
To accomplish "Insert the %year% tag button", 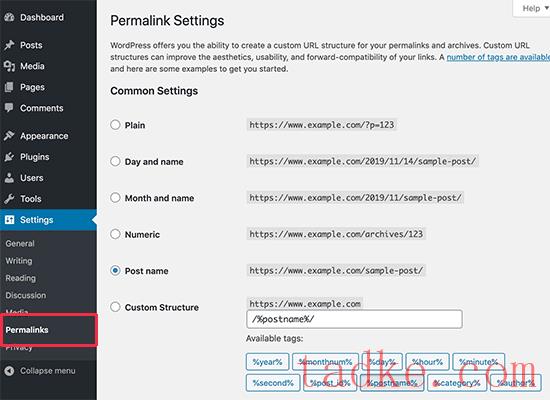I will point(268,362).
